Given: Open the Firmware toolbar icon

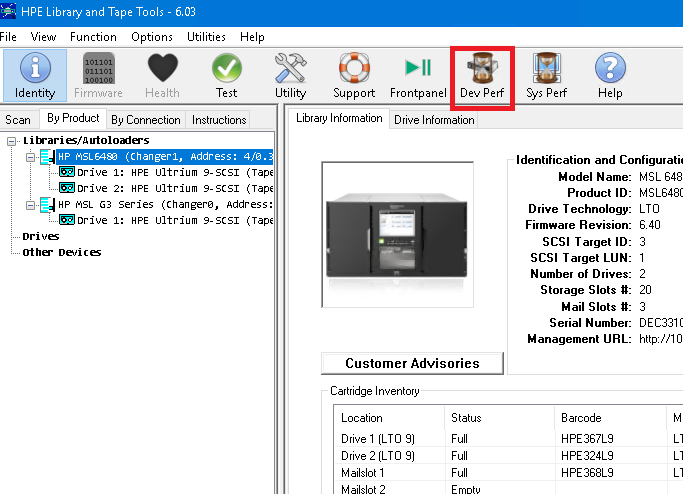Looking at the screenshot, I should pyautogui.click(x=98, y=75).
